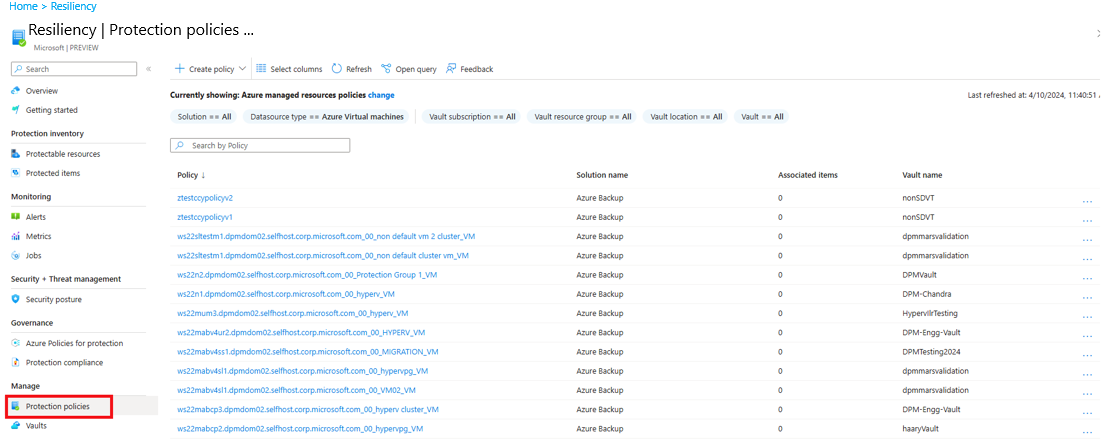Open more options for HypervllrTesting row

coord(1087,316)
